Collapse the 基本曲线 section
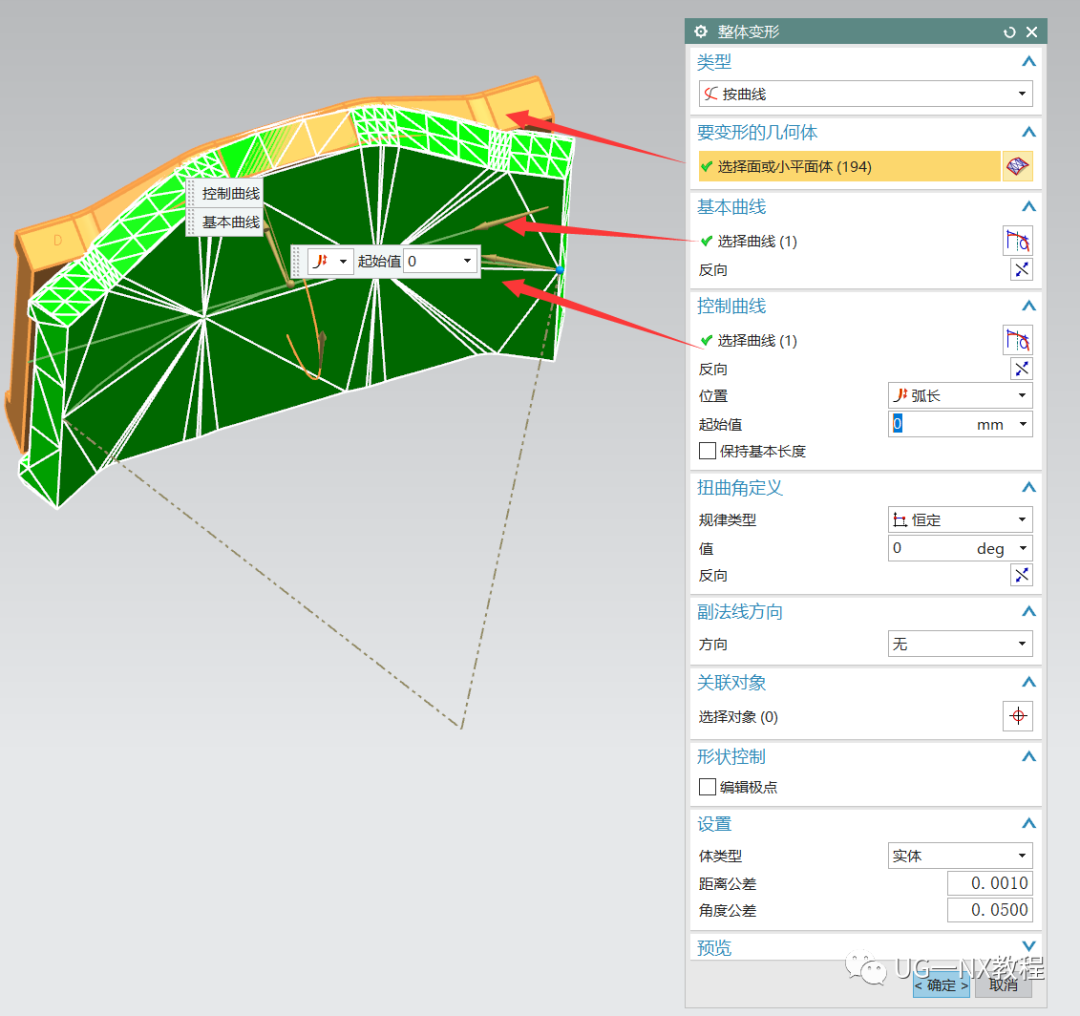1080x1016 pixels. [x=1028, y=207]
